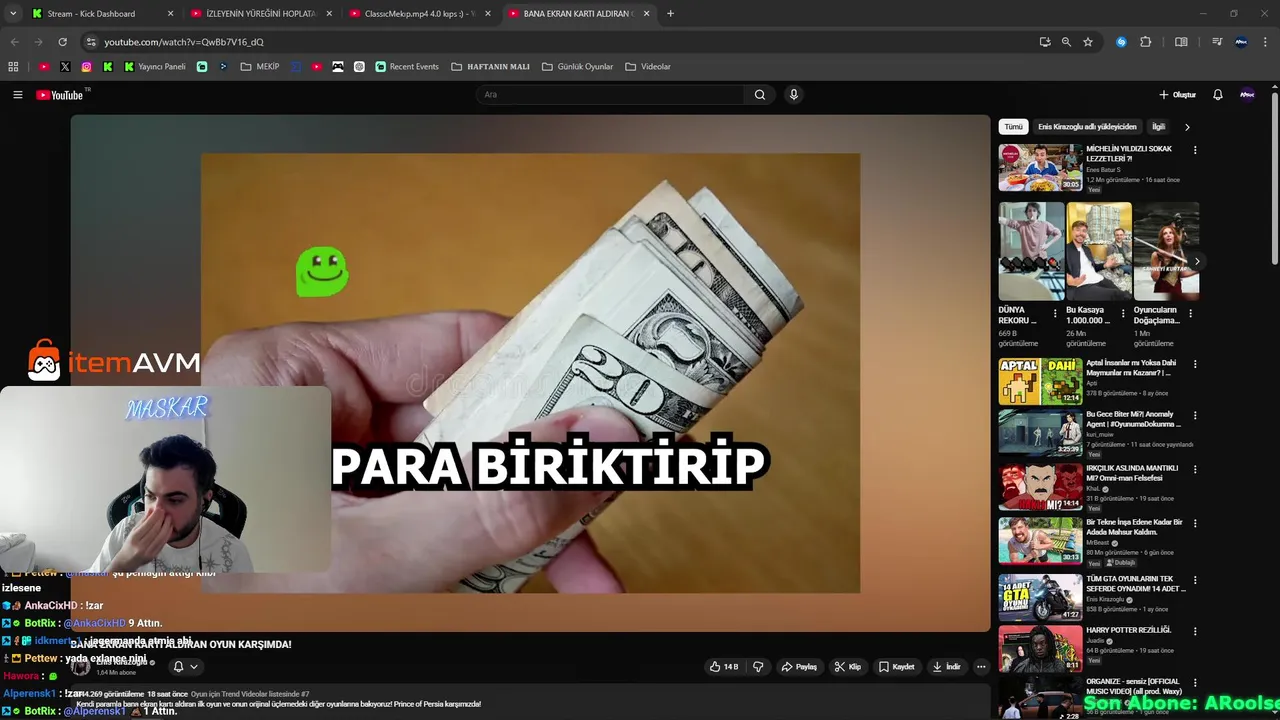Open DÜNYA REKORU short thumbnail
The image size is (1280, 720).
pos(1031,251)
